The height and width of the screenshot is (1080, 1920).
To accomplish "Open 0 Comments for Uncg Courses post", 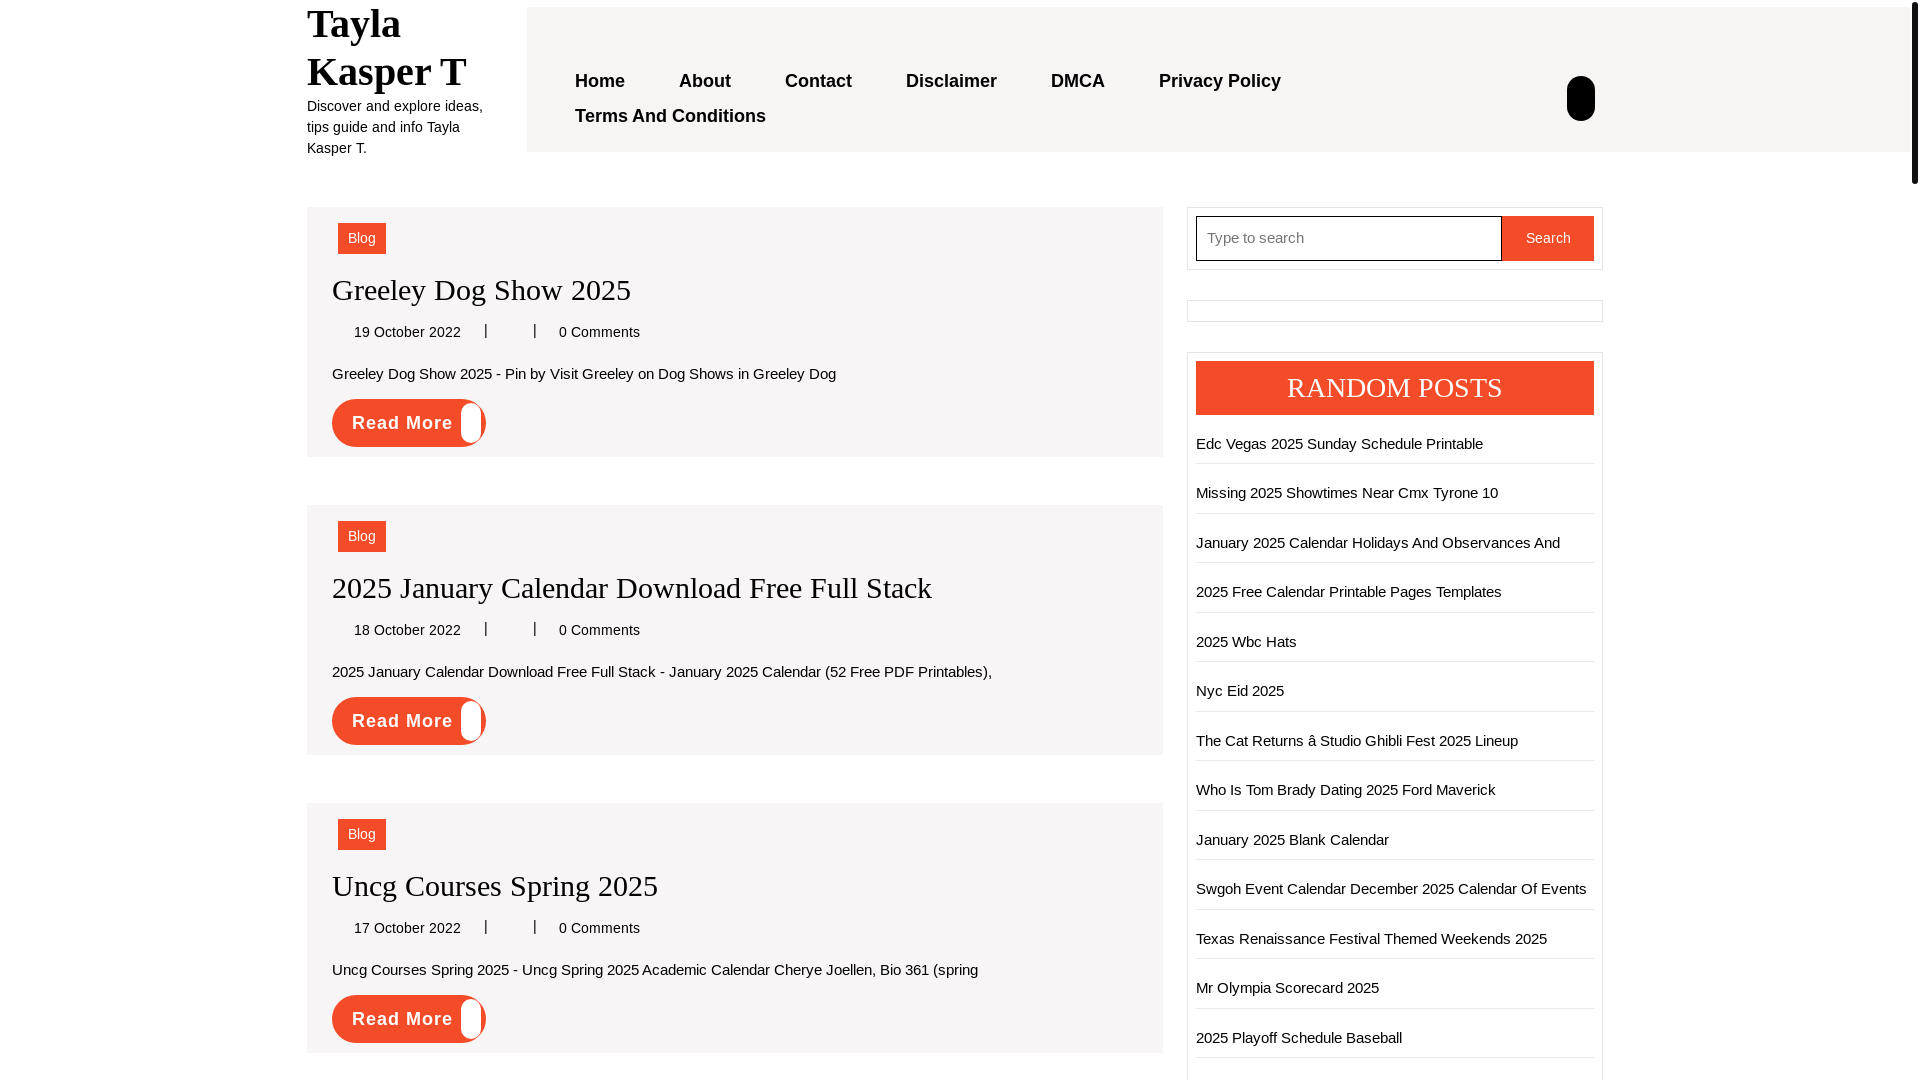I will (599, 928).
